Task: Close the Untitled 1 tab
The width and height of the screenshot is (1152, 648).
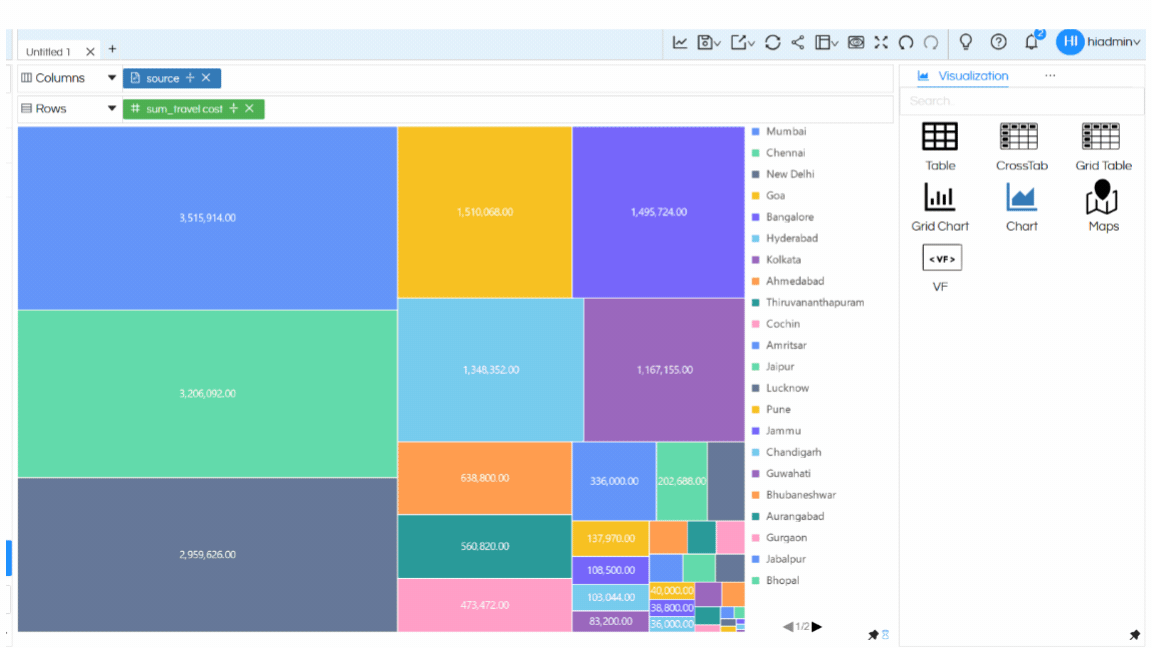Action: 90,51
